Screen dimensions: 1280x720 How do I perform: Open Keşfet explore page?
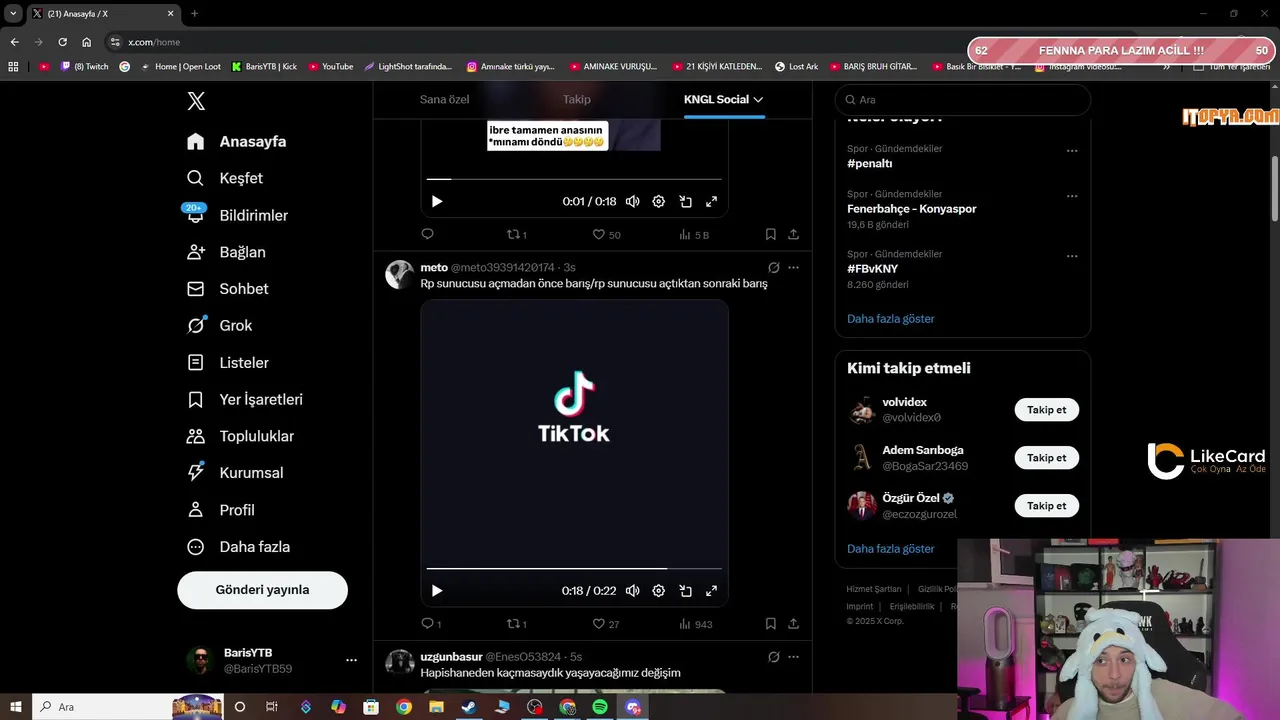pos(225,178)
